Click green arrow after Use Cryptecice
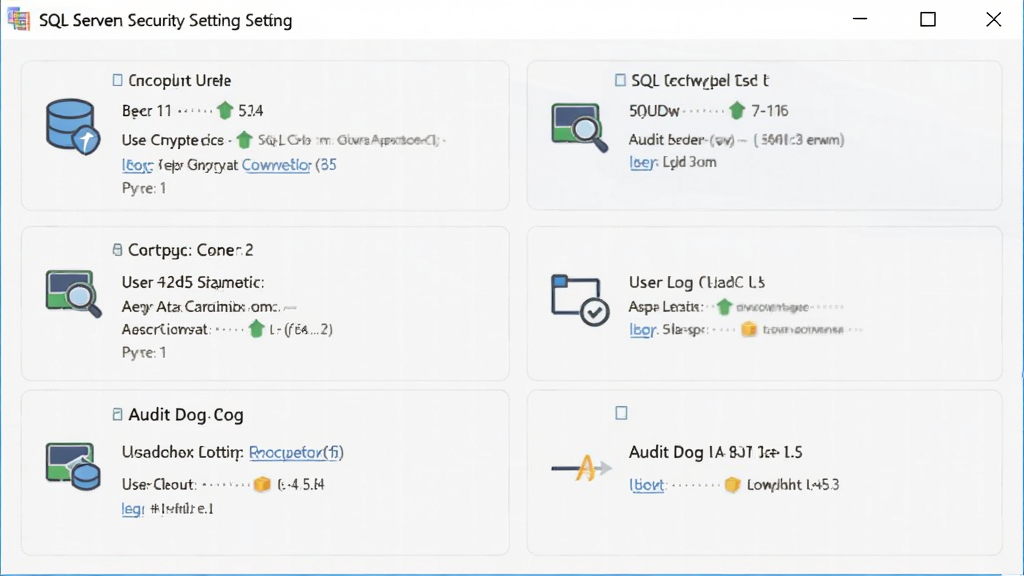The image size is (1024, 576). pos(244,139)
